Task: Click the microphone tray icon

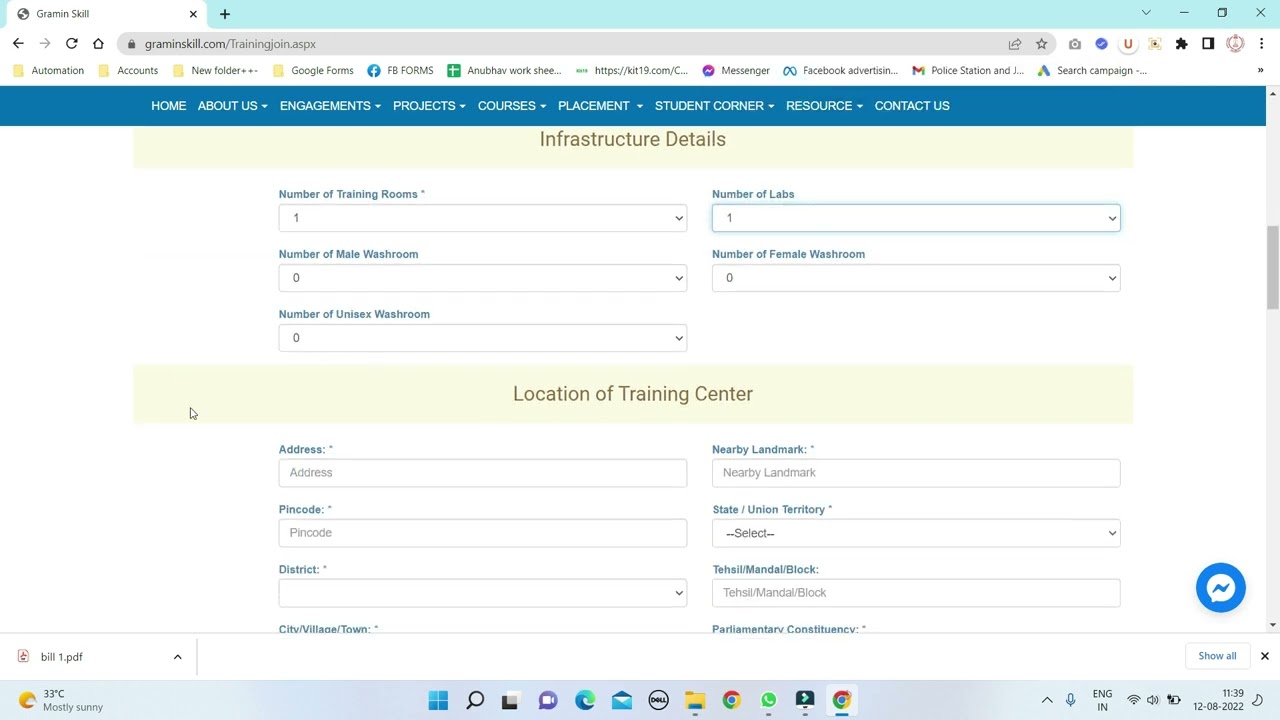Action: coord(1070,700)
